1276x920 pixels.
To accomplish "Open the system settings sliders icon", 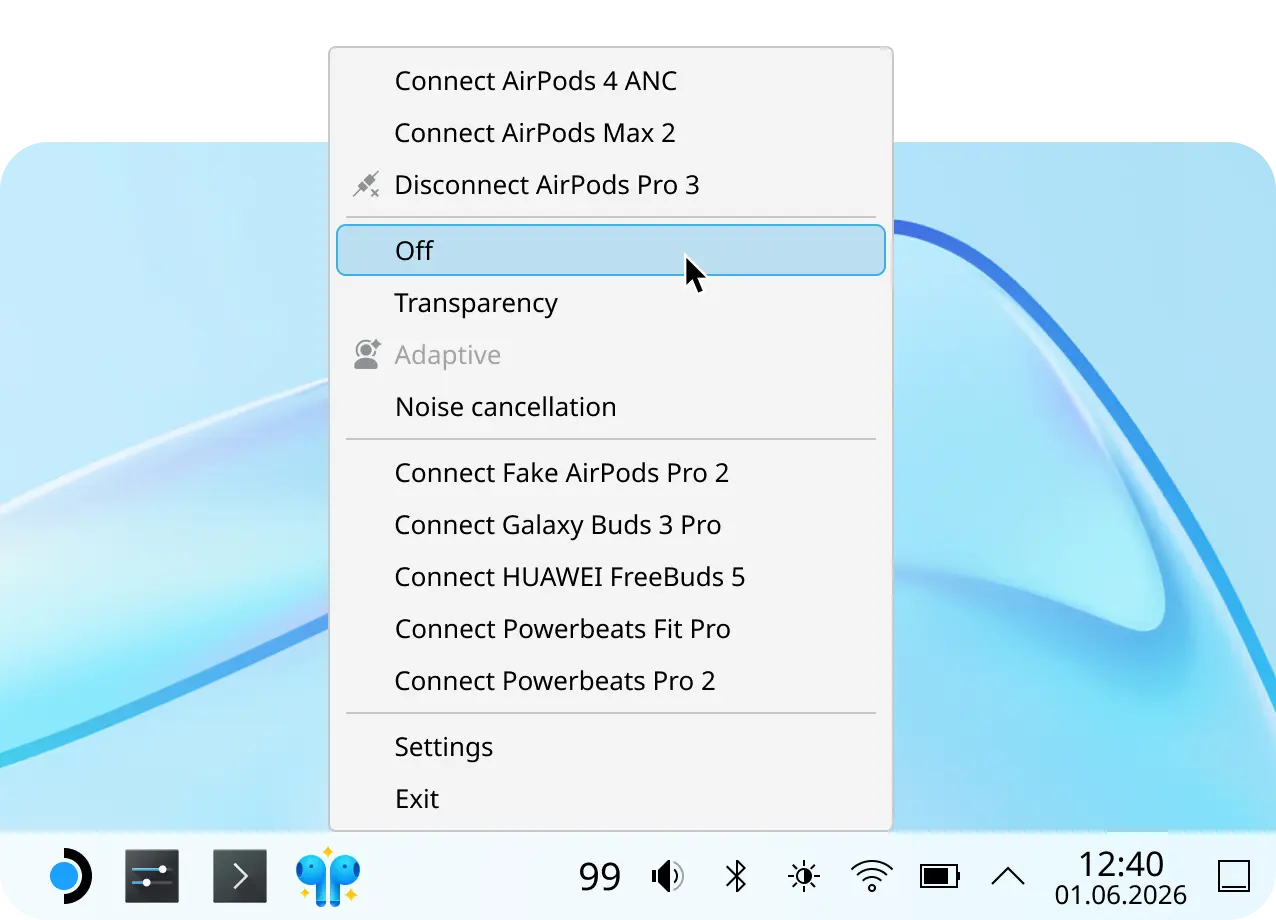I will point(152,877).
